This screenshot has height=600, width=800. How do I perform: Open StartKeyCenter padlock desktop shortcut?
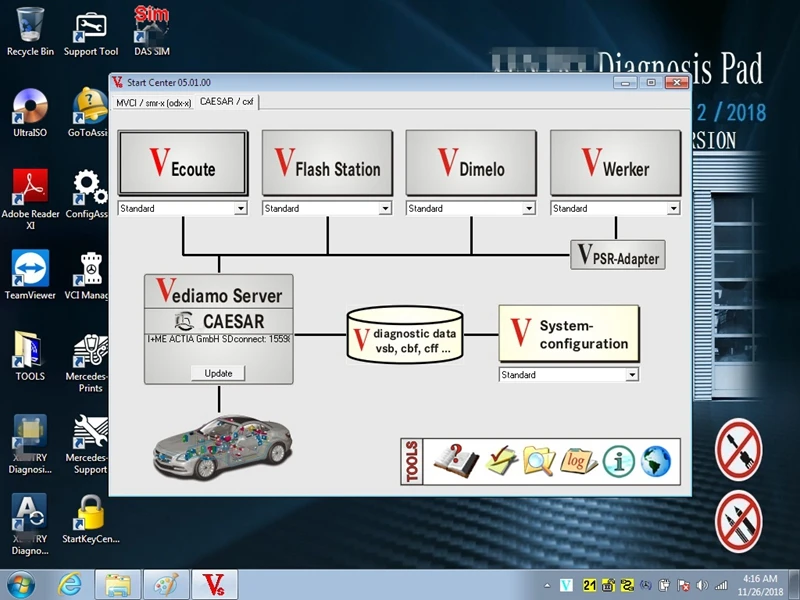[x=91, y=518]
